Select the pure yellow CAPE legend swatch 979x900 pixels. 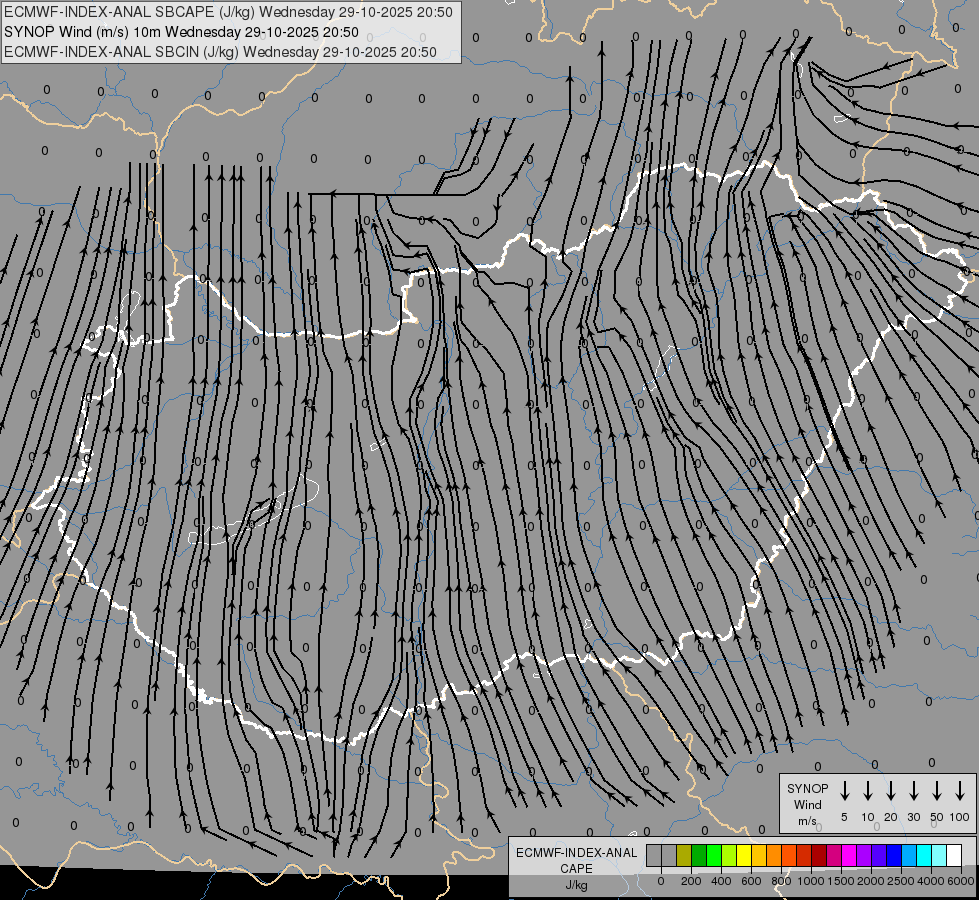pos(744,855)
